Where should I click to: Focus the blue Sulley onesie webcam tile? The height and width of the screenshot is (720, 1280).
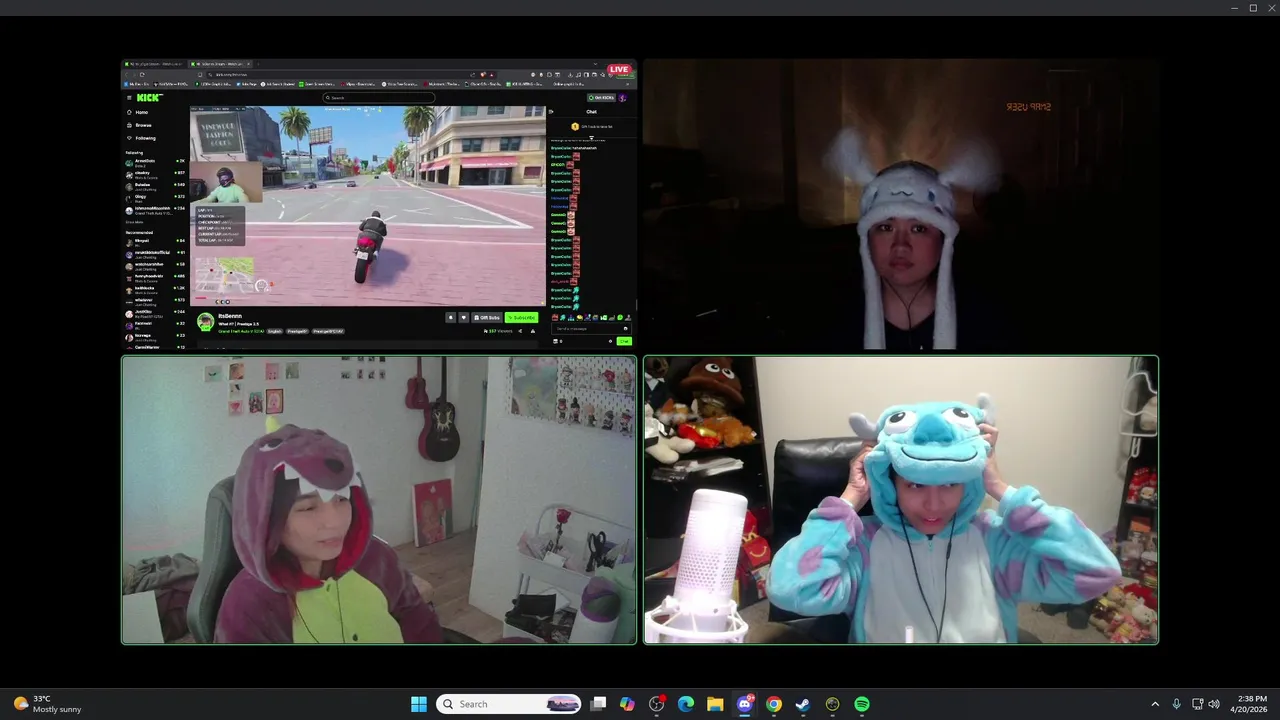click(901, 500)
